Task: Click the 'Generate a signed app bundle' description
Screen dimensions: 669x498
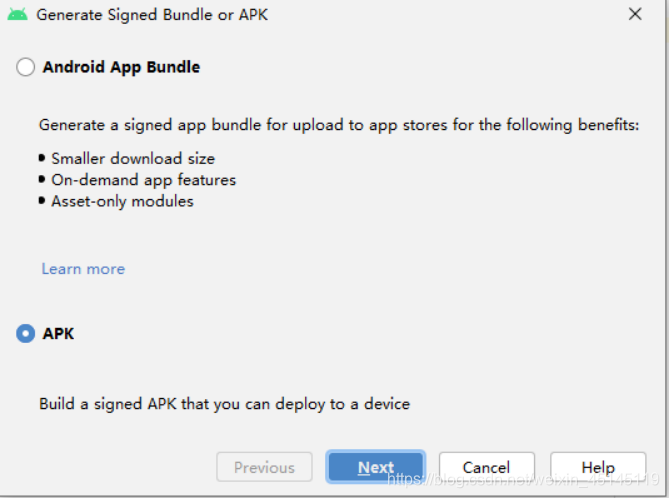Action: 339,125
